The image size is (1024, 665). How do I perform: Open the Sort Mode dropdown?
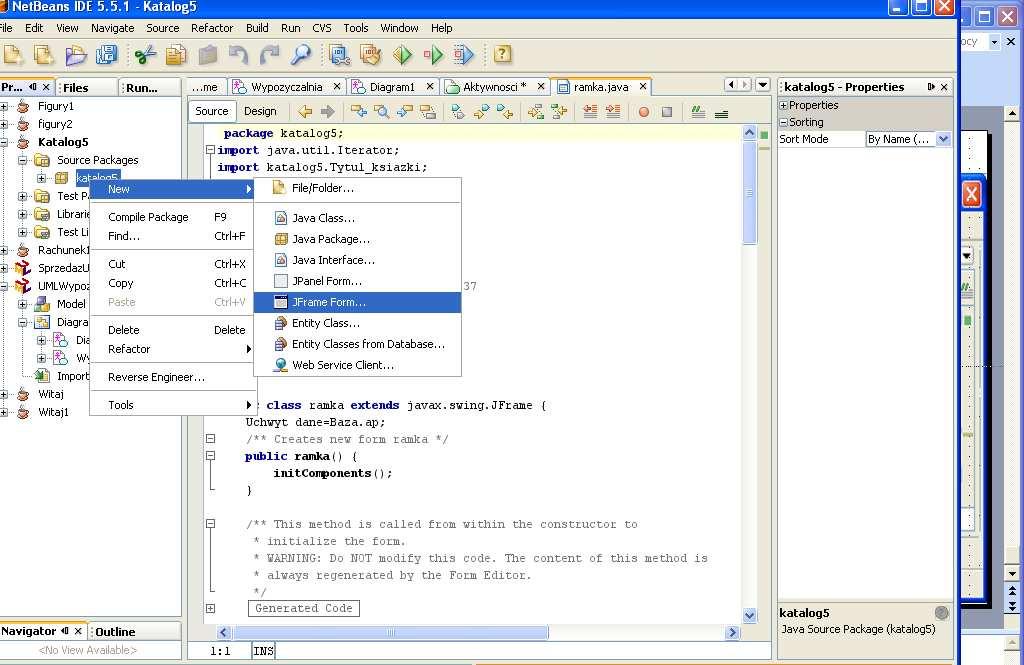point(943,139)
